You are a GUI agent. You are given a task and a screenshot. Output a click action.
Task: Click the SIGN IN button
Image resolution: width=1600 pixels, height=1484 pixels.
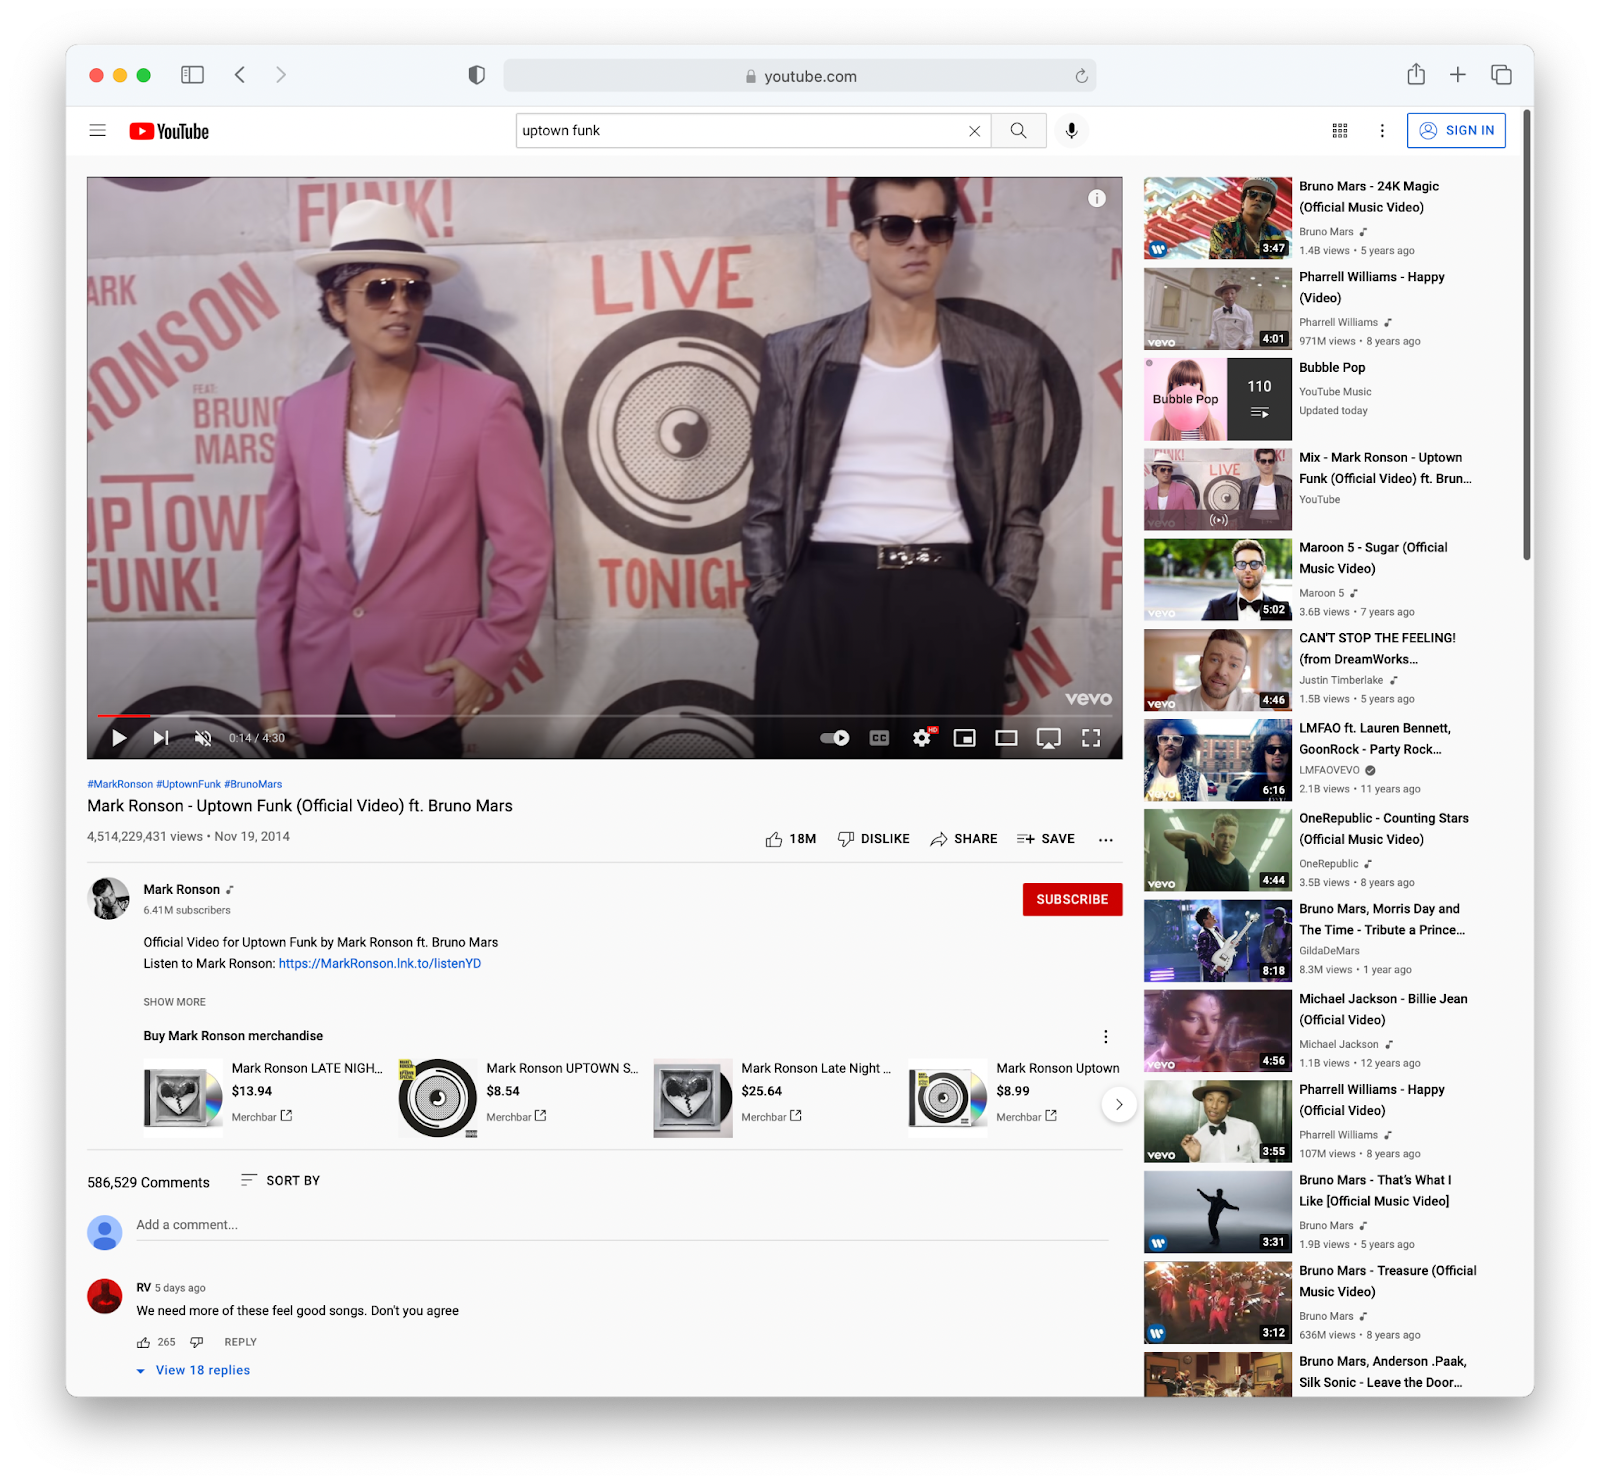click(x=1456, y=131)
